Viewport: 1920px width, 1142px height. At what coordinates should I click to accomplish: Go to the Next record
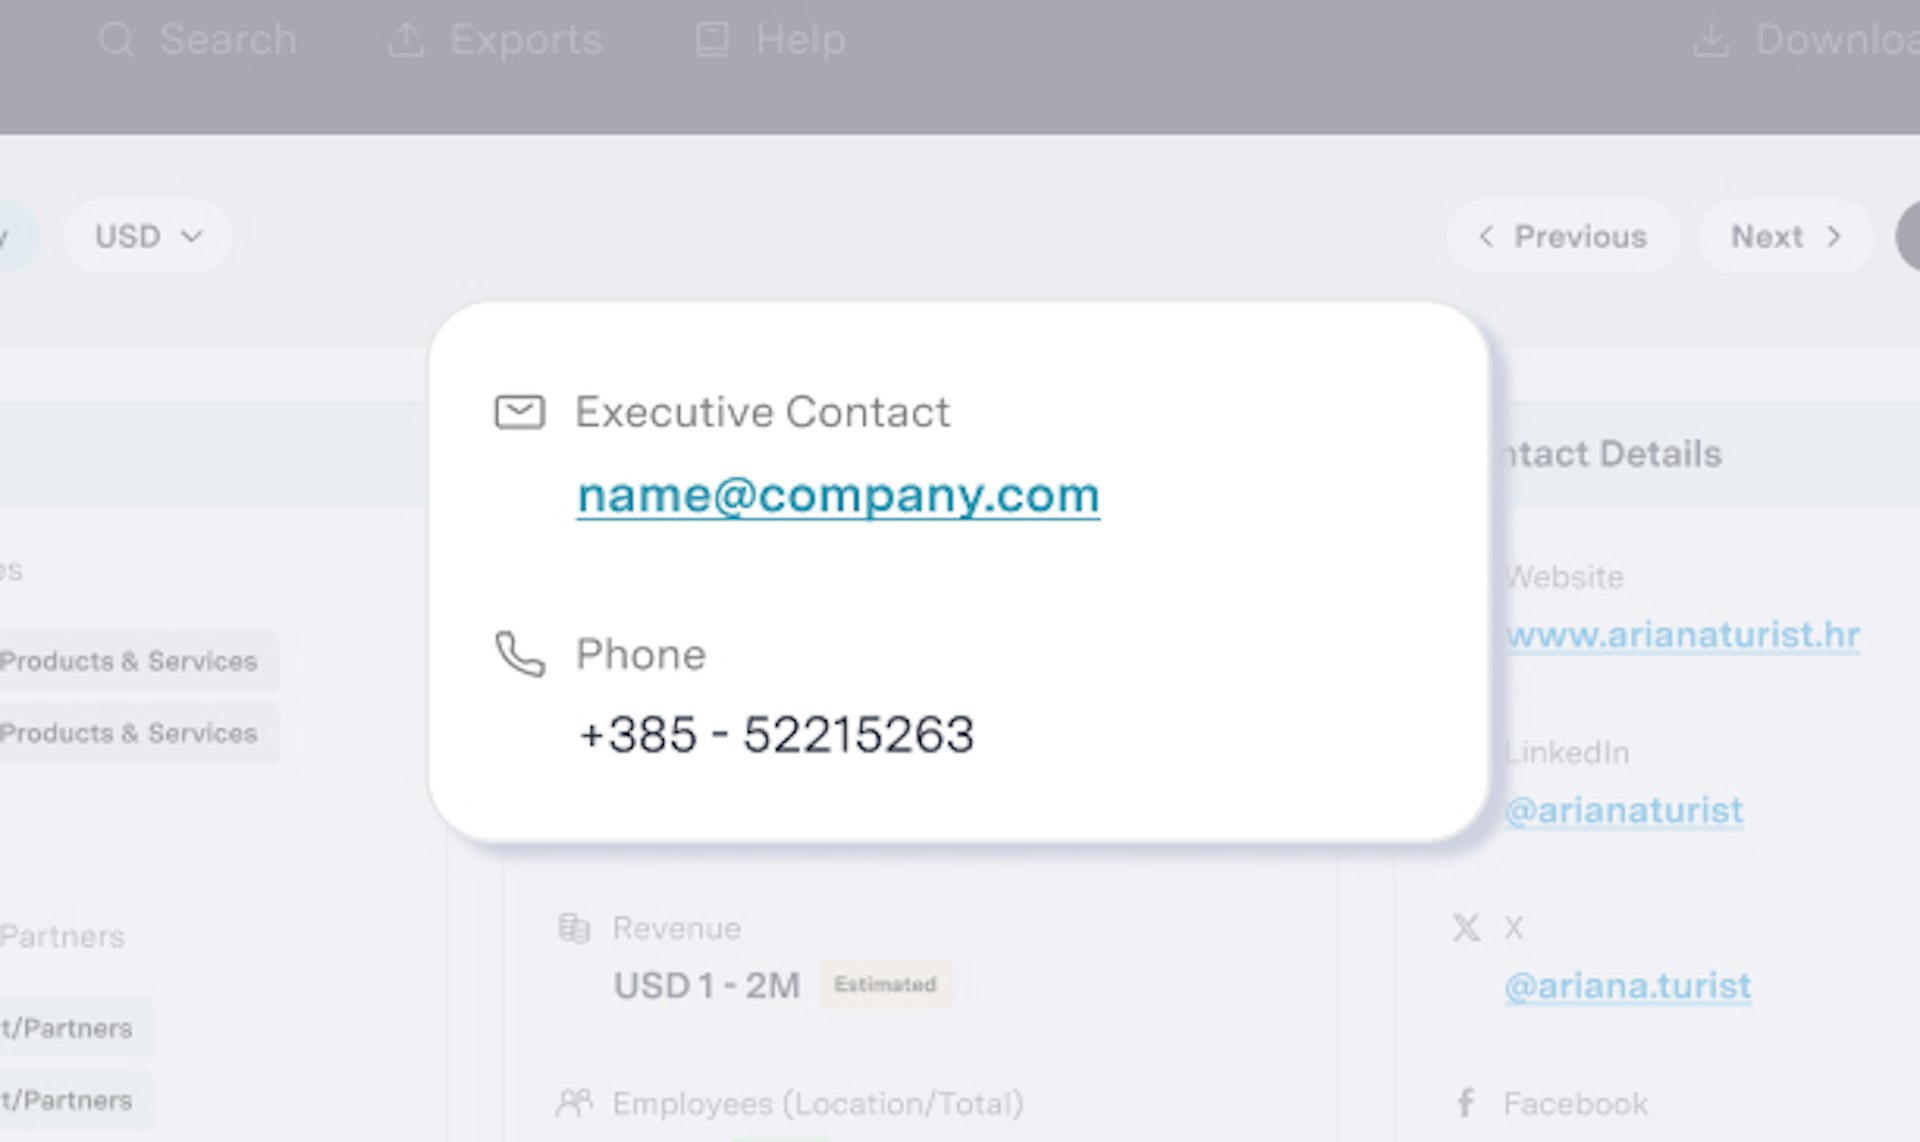1786,237
